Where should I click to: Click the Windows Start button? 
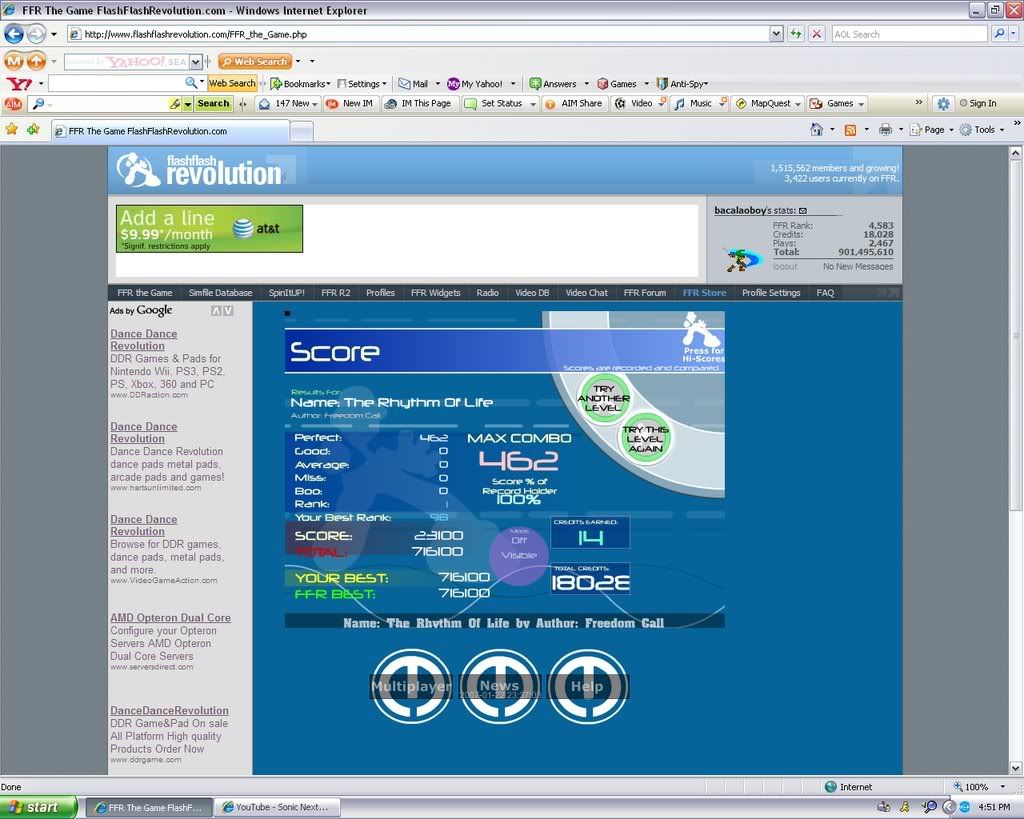[x=39, y=807]
